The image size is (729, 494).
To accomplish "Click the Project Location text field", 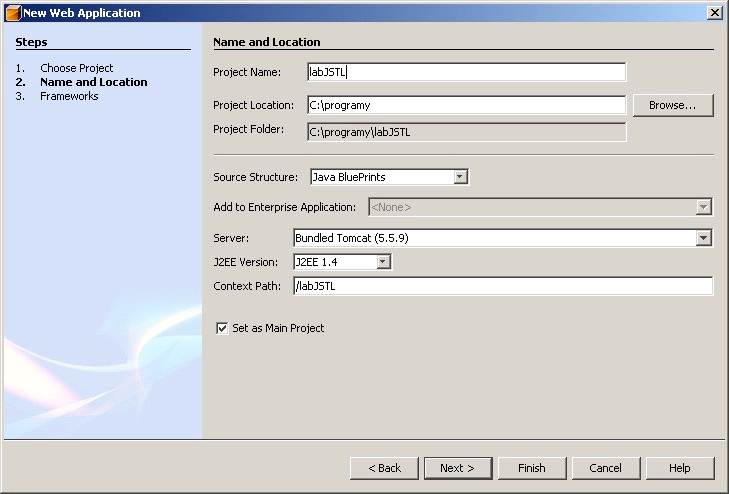I will [466, 105].
